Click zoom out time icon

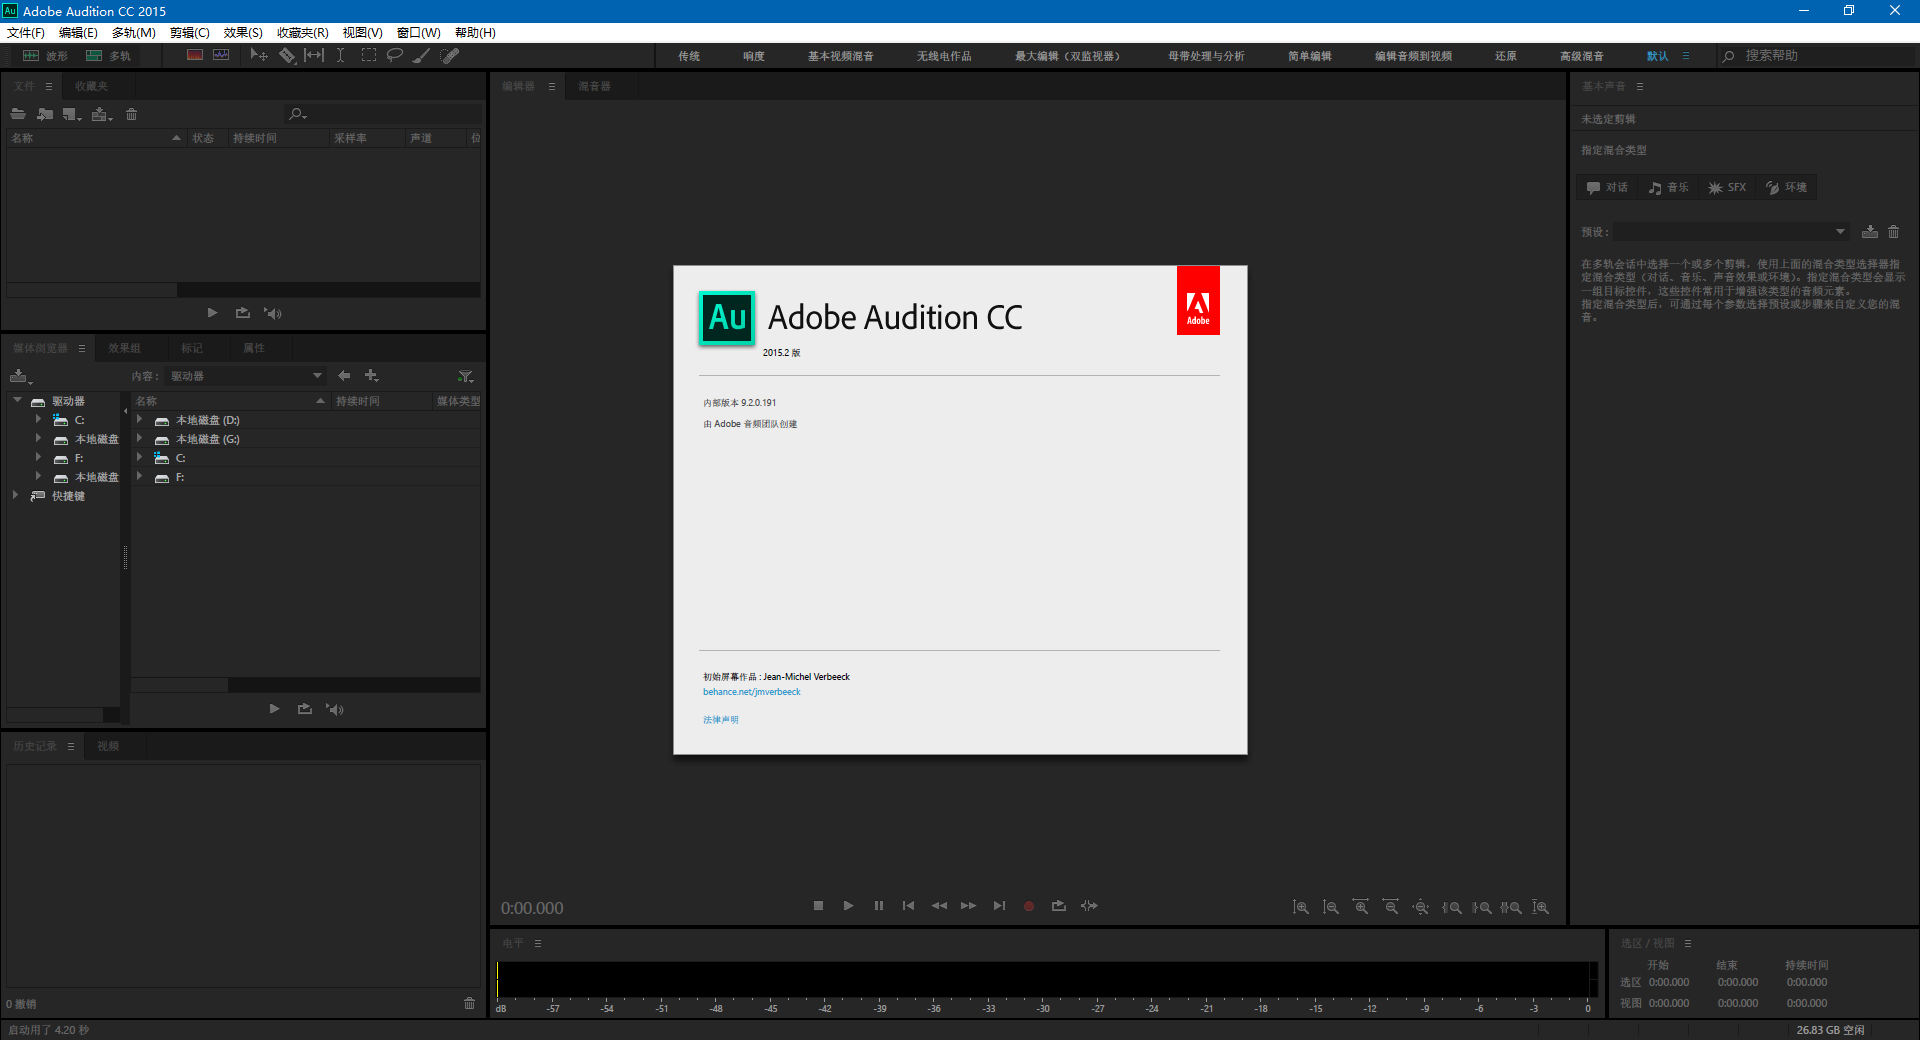1390,907
